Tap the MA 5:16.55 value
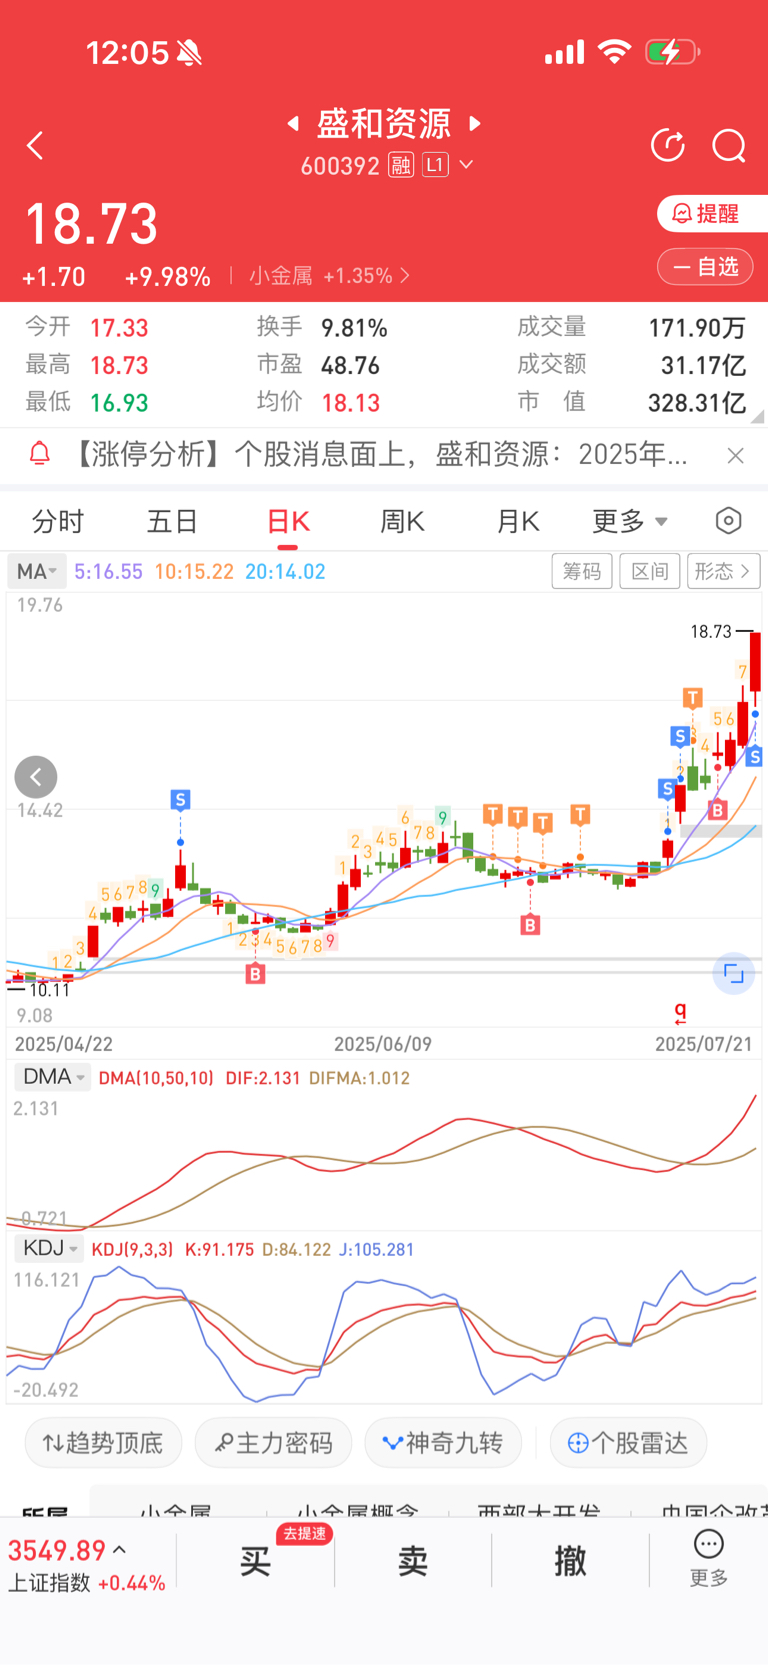768x1665 pixels. click(108, 572)
